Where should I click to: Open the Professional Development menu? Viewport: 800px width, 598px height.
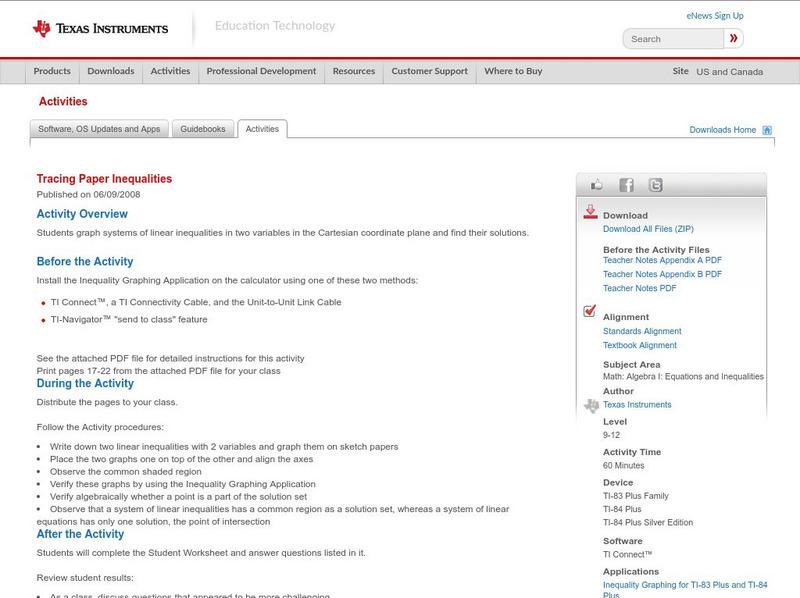click(261, 71)
